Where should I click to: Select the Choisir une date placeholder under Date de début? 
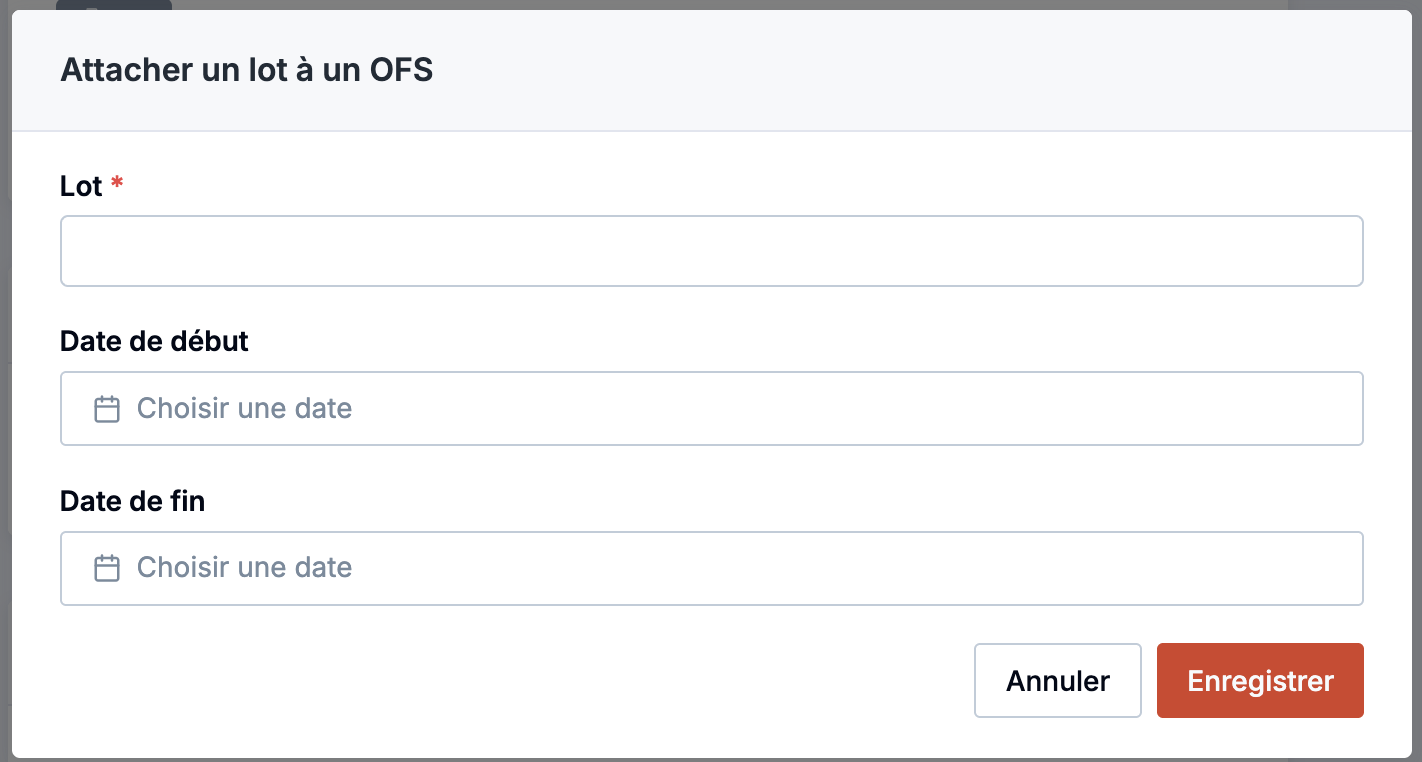(244, 409)
